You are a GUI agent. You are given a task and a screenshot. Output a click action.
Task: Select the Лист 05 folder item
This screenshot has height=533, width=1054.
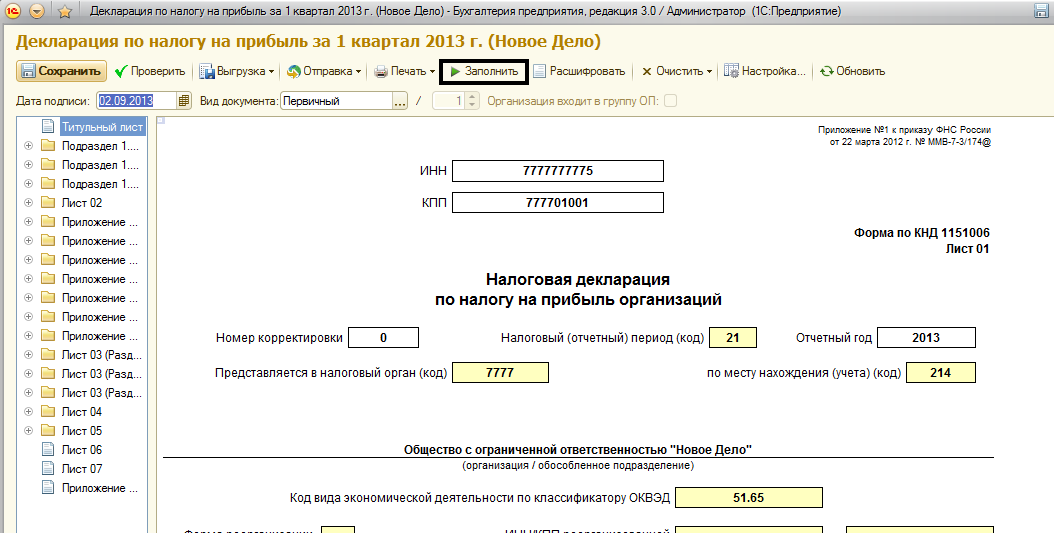pyautogui.click(x=82, y=431)
